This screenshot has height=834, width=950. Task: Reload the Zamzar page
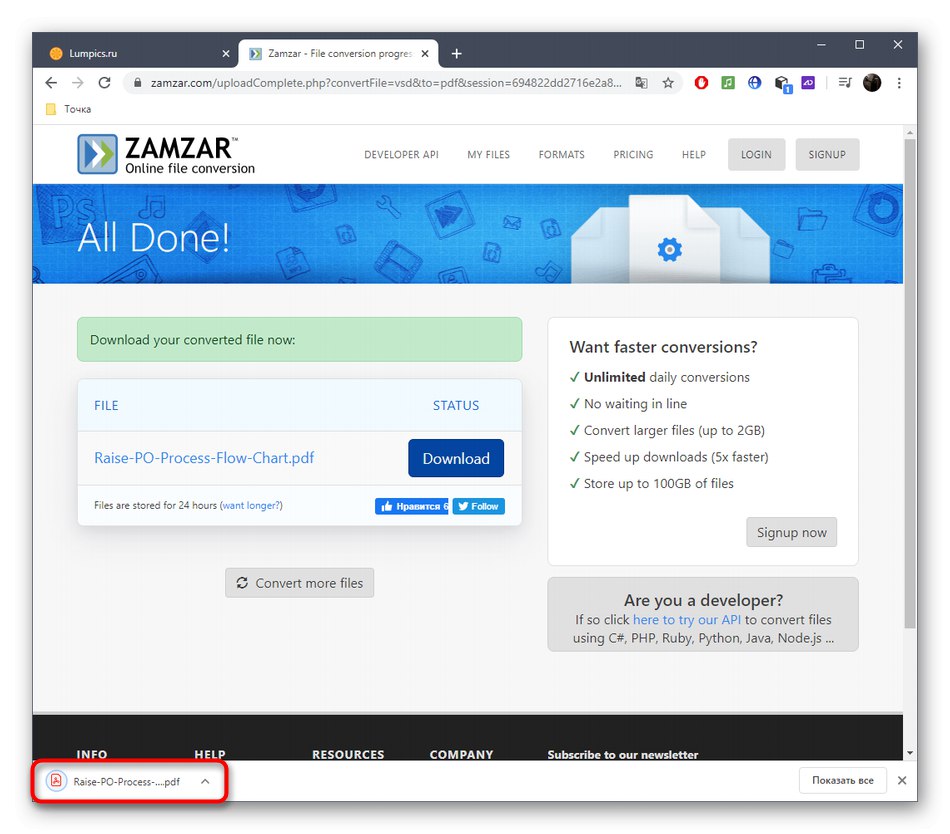104,83
